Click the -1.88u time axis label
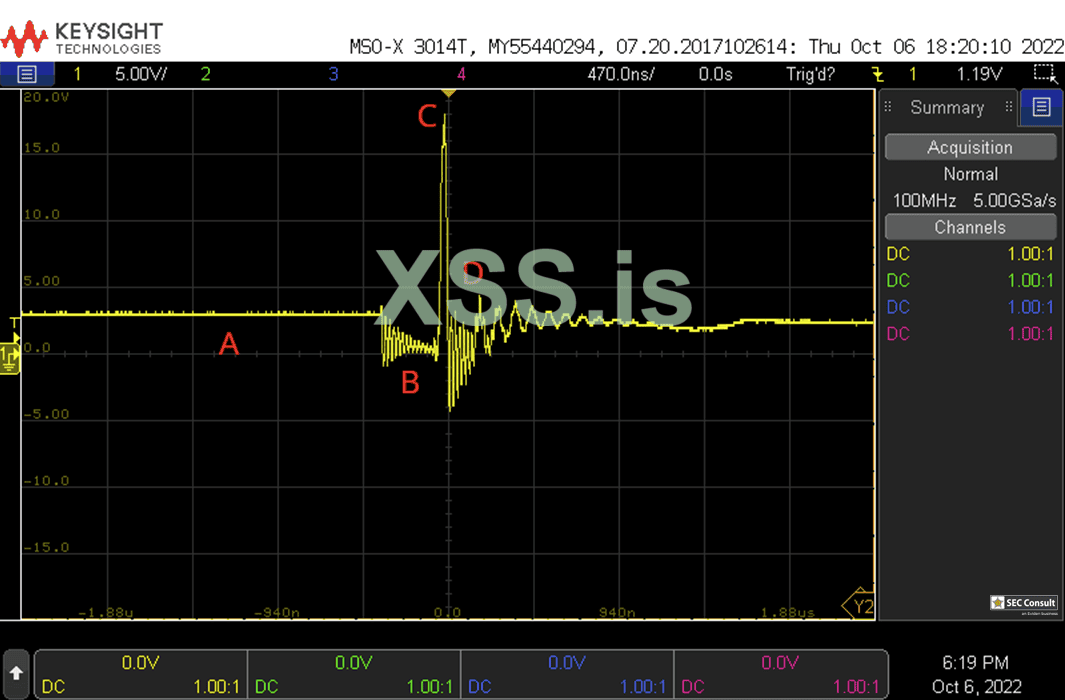Image resolution: width=1065 pixels, height=700 pixels. (105, 612)
